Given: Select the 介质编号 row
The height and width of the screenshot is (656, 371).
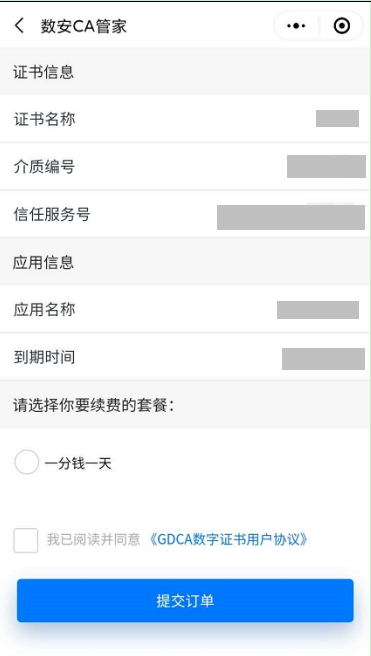Looking at the screenshot, I should coord(185,167).
